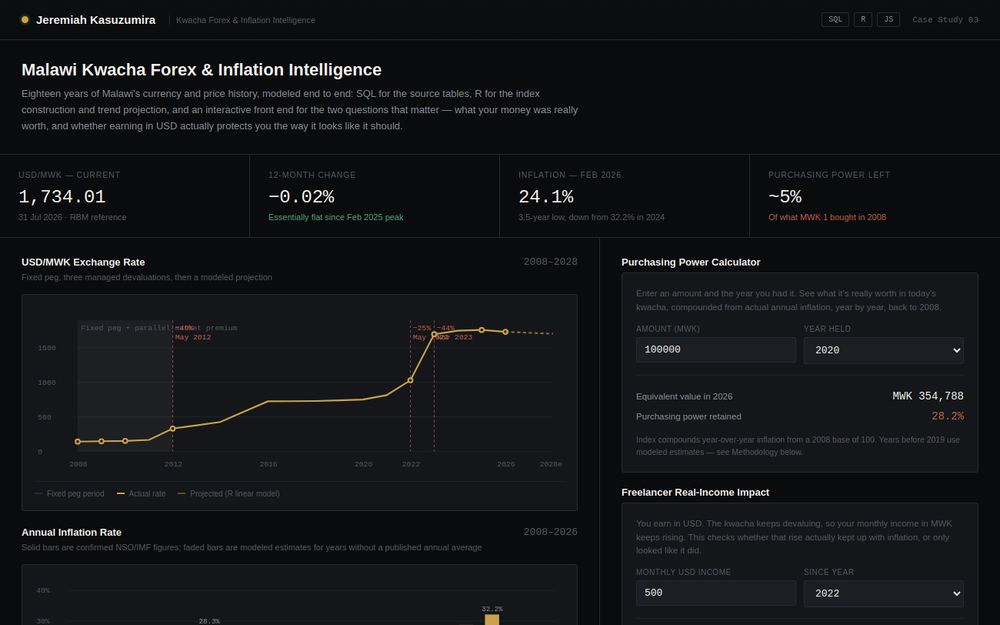Click the 28.3% bar label in inflation chart
1000x625 pixels.
[x=209, y=621]
